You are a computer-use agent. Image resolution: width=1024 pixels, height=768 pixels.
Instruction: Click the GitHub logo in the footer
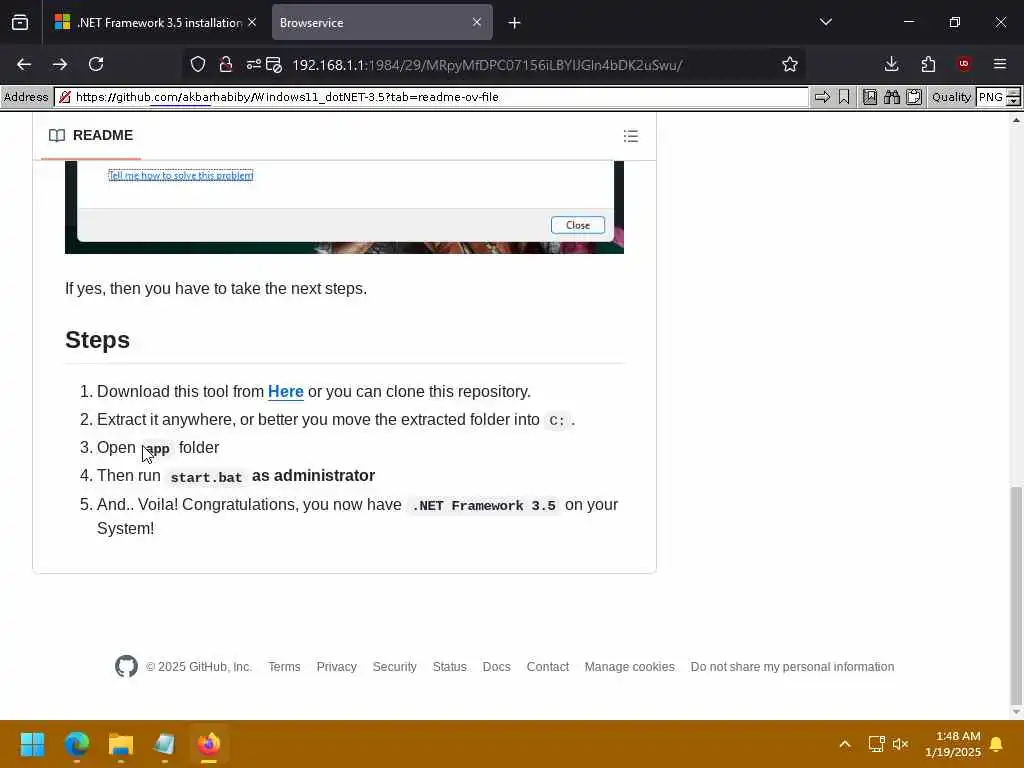[126, 666]
